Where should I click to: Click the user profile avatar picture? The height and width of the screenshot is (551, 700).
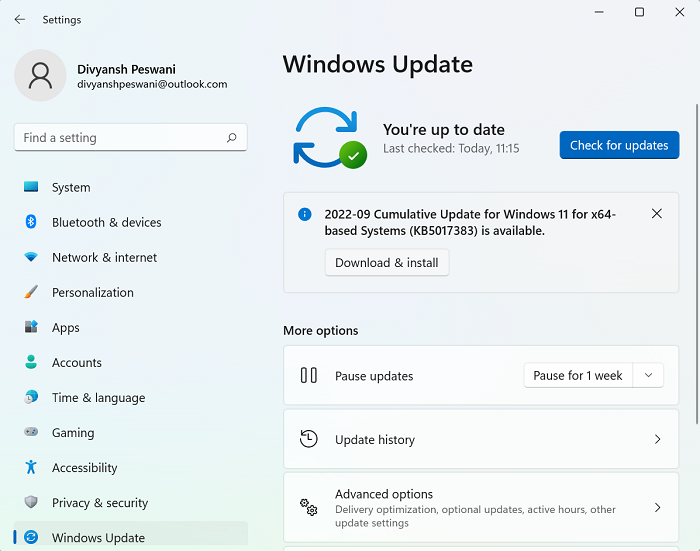pos(40,76)
